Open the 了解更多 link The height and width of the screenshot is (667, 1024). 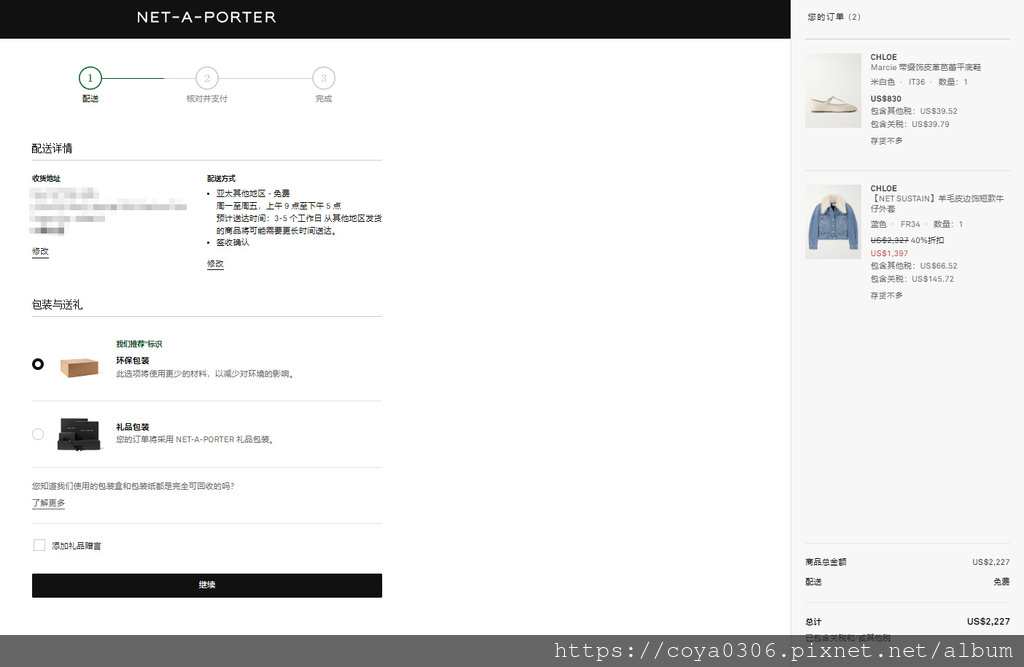pyautogui.click(x=48, y=503)
